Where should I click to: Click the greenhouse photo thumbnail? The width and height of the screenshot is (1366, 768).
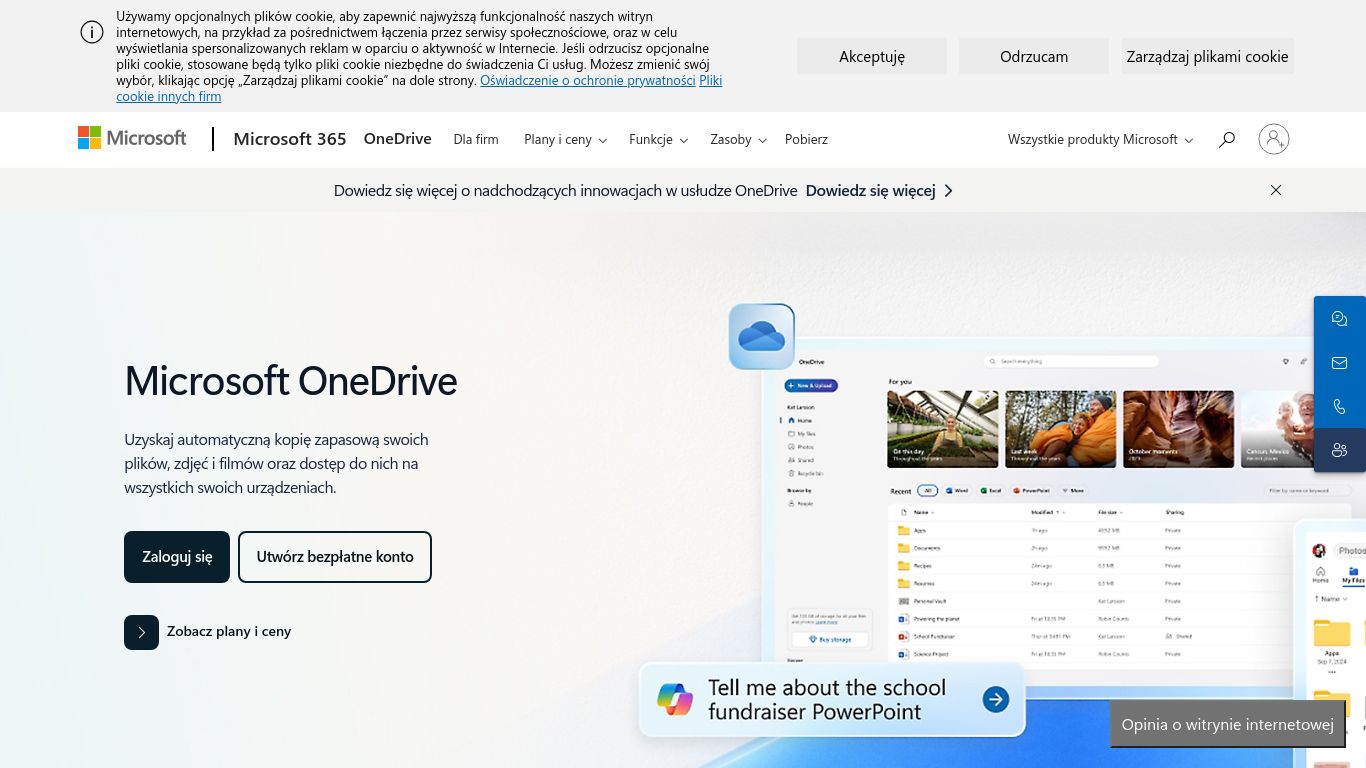click(x=943, y=429)
